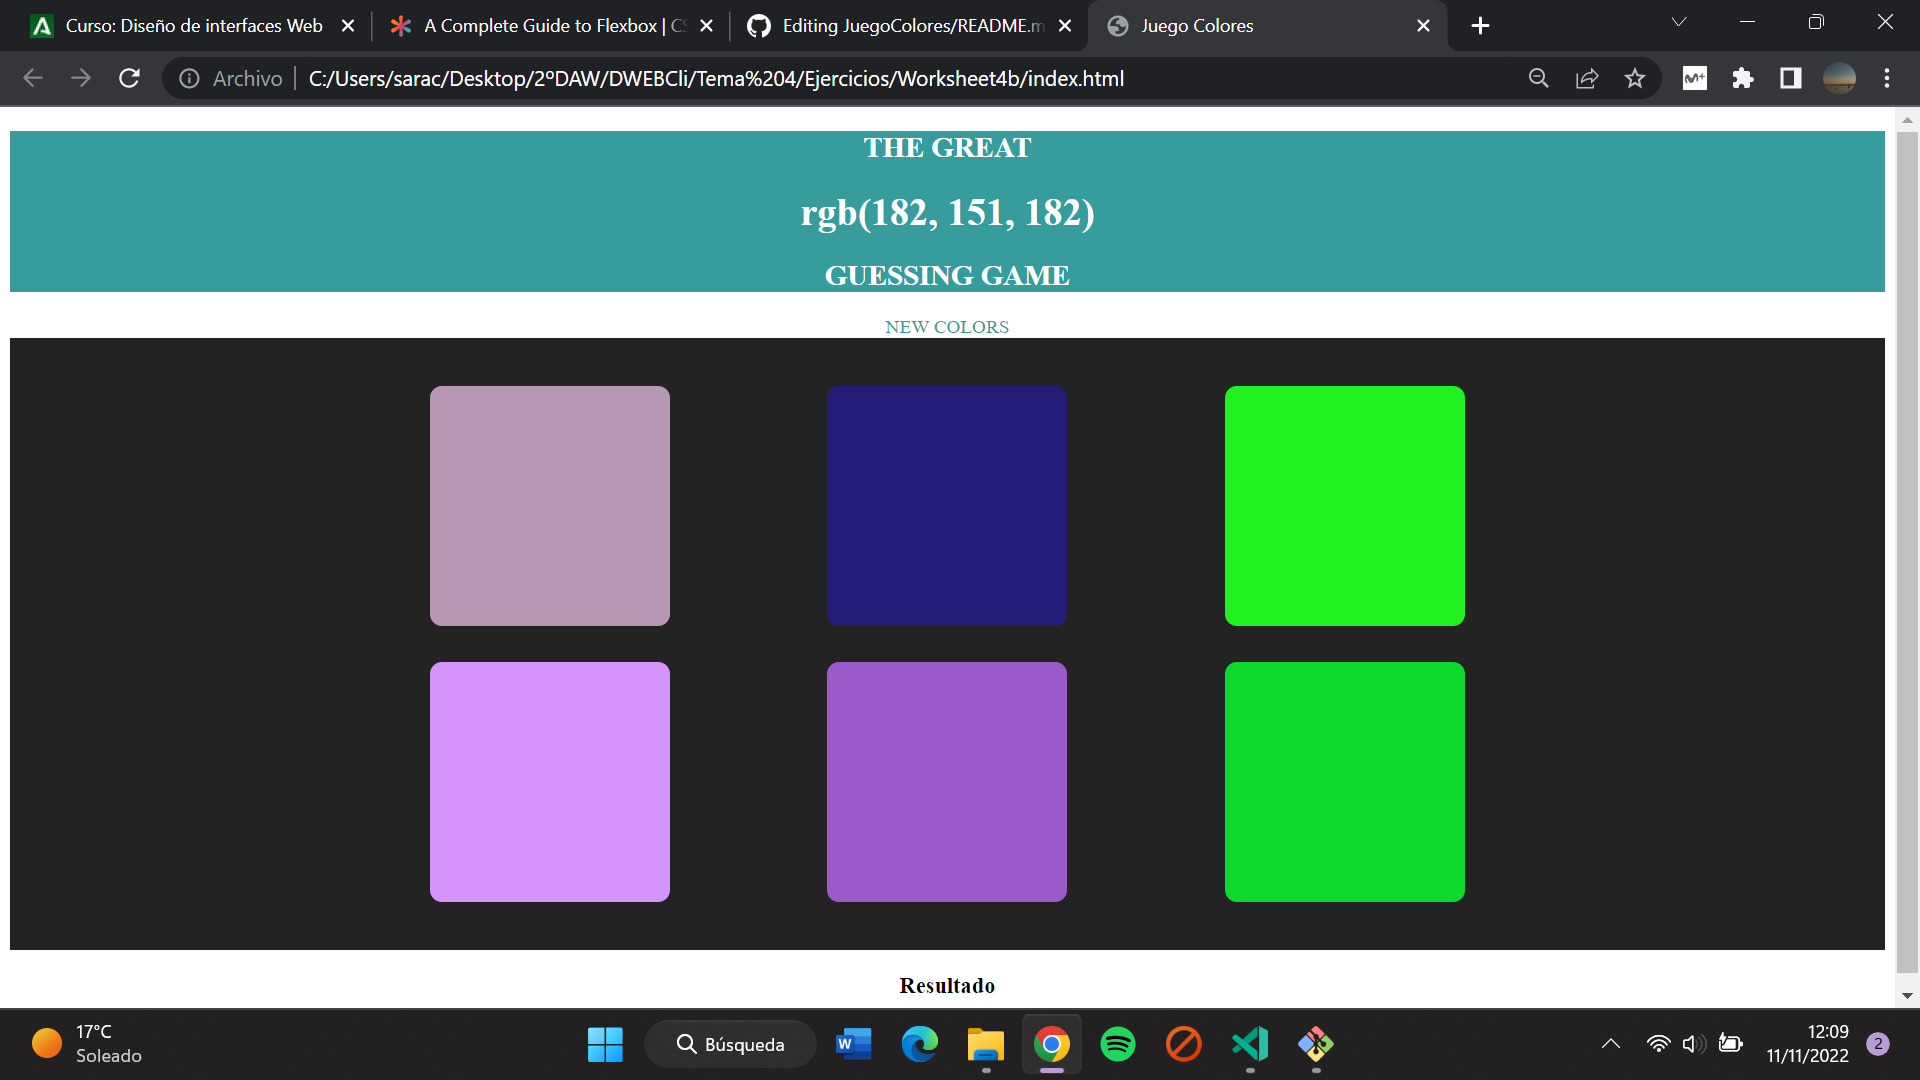Open the tab search chevron
The image size is (1920, 1080).
click(x=1679, y=21)
